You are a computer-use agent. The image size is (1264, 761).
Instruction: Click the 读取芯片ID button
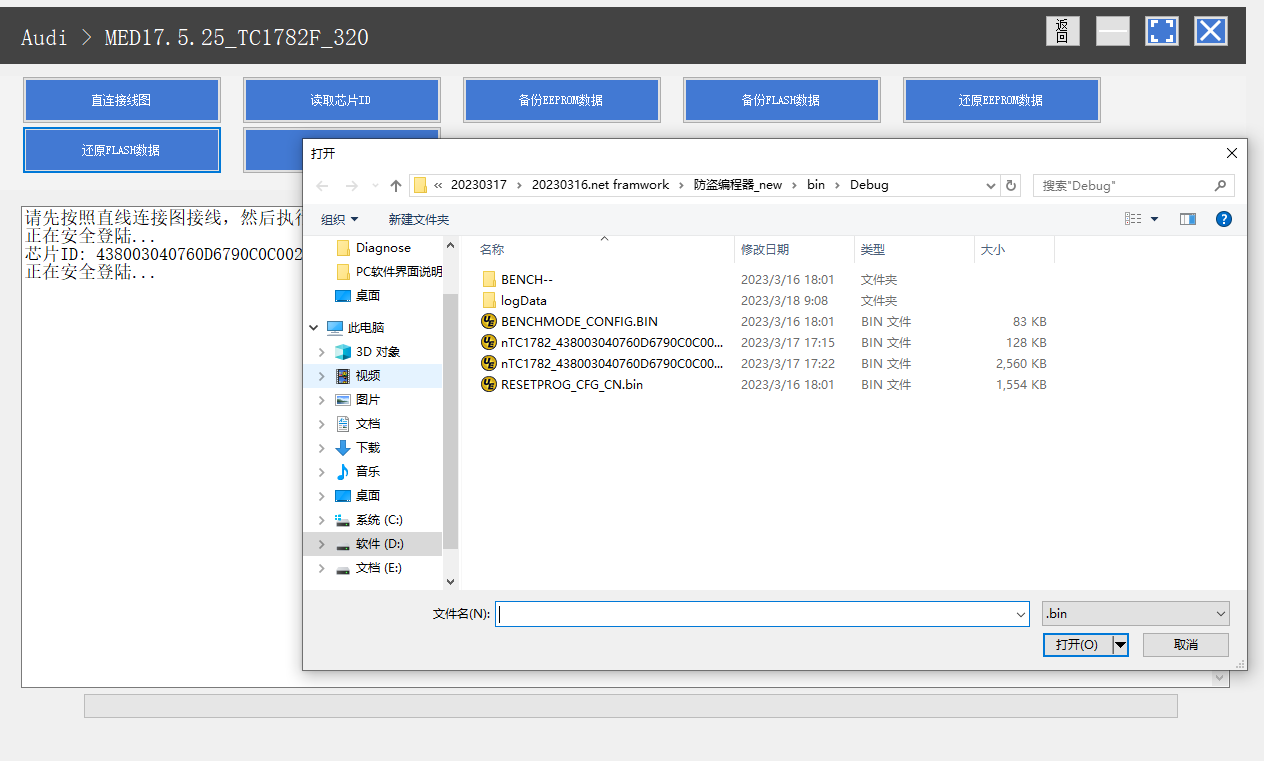[341, 100]
